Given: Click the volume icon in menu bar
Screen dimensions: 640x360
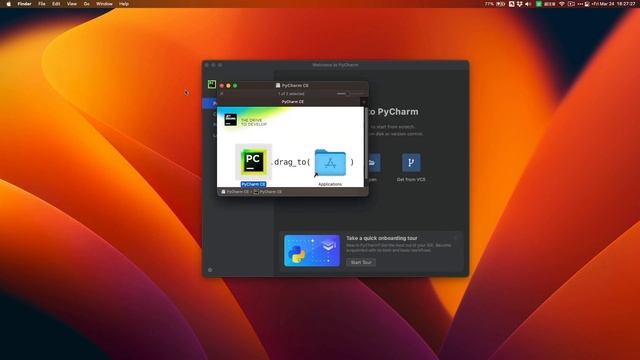Looking at the screenshot, I should point(528,4).
